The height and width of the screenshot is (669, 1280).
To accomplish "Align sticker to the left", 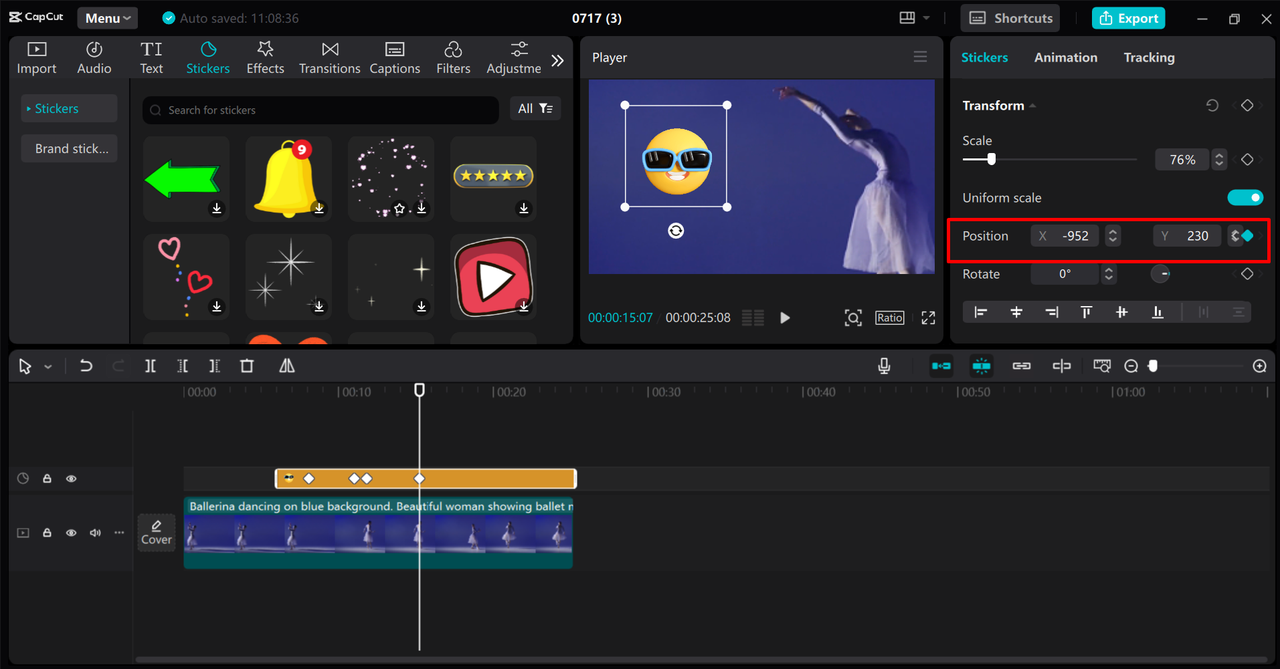I will point(981,312).
